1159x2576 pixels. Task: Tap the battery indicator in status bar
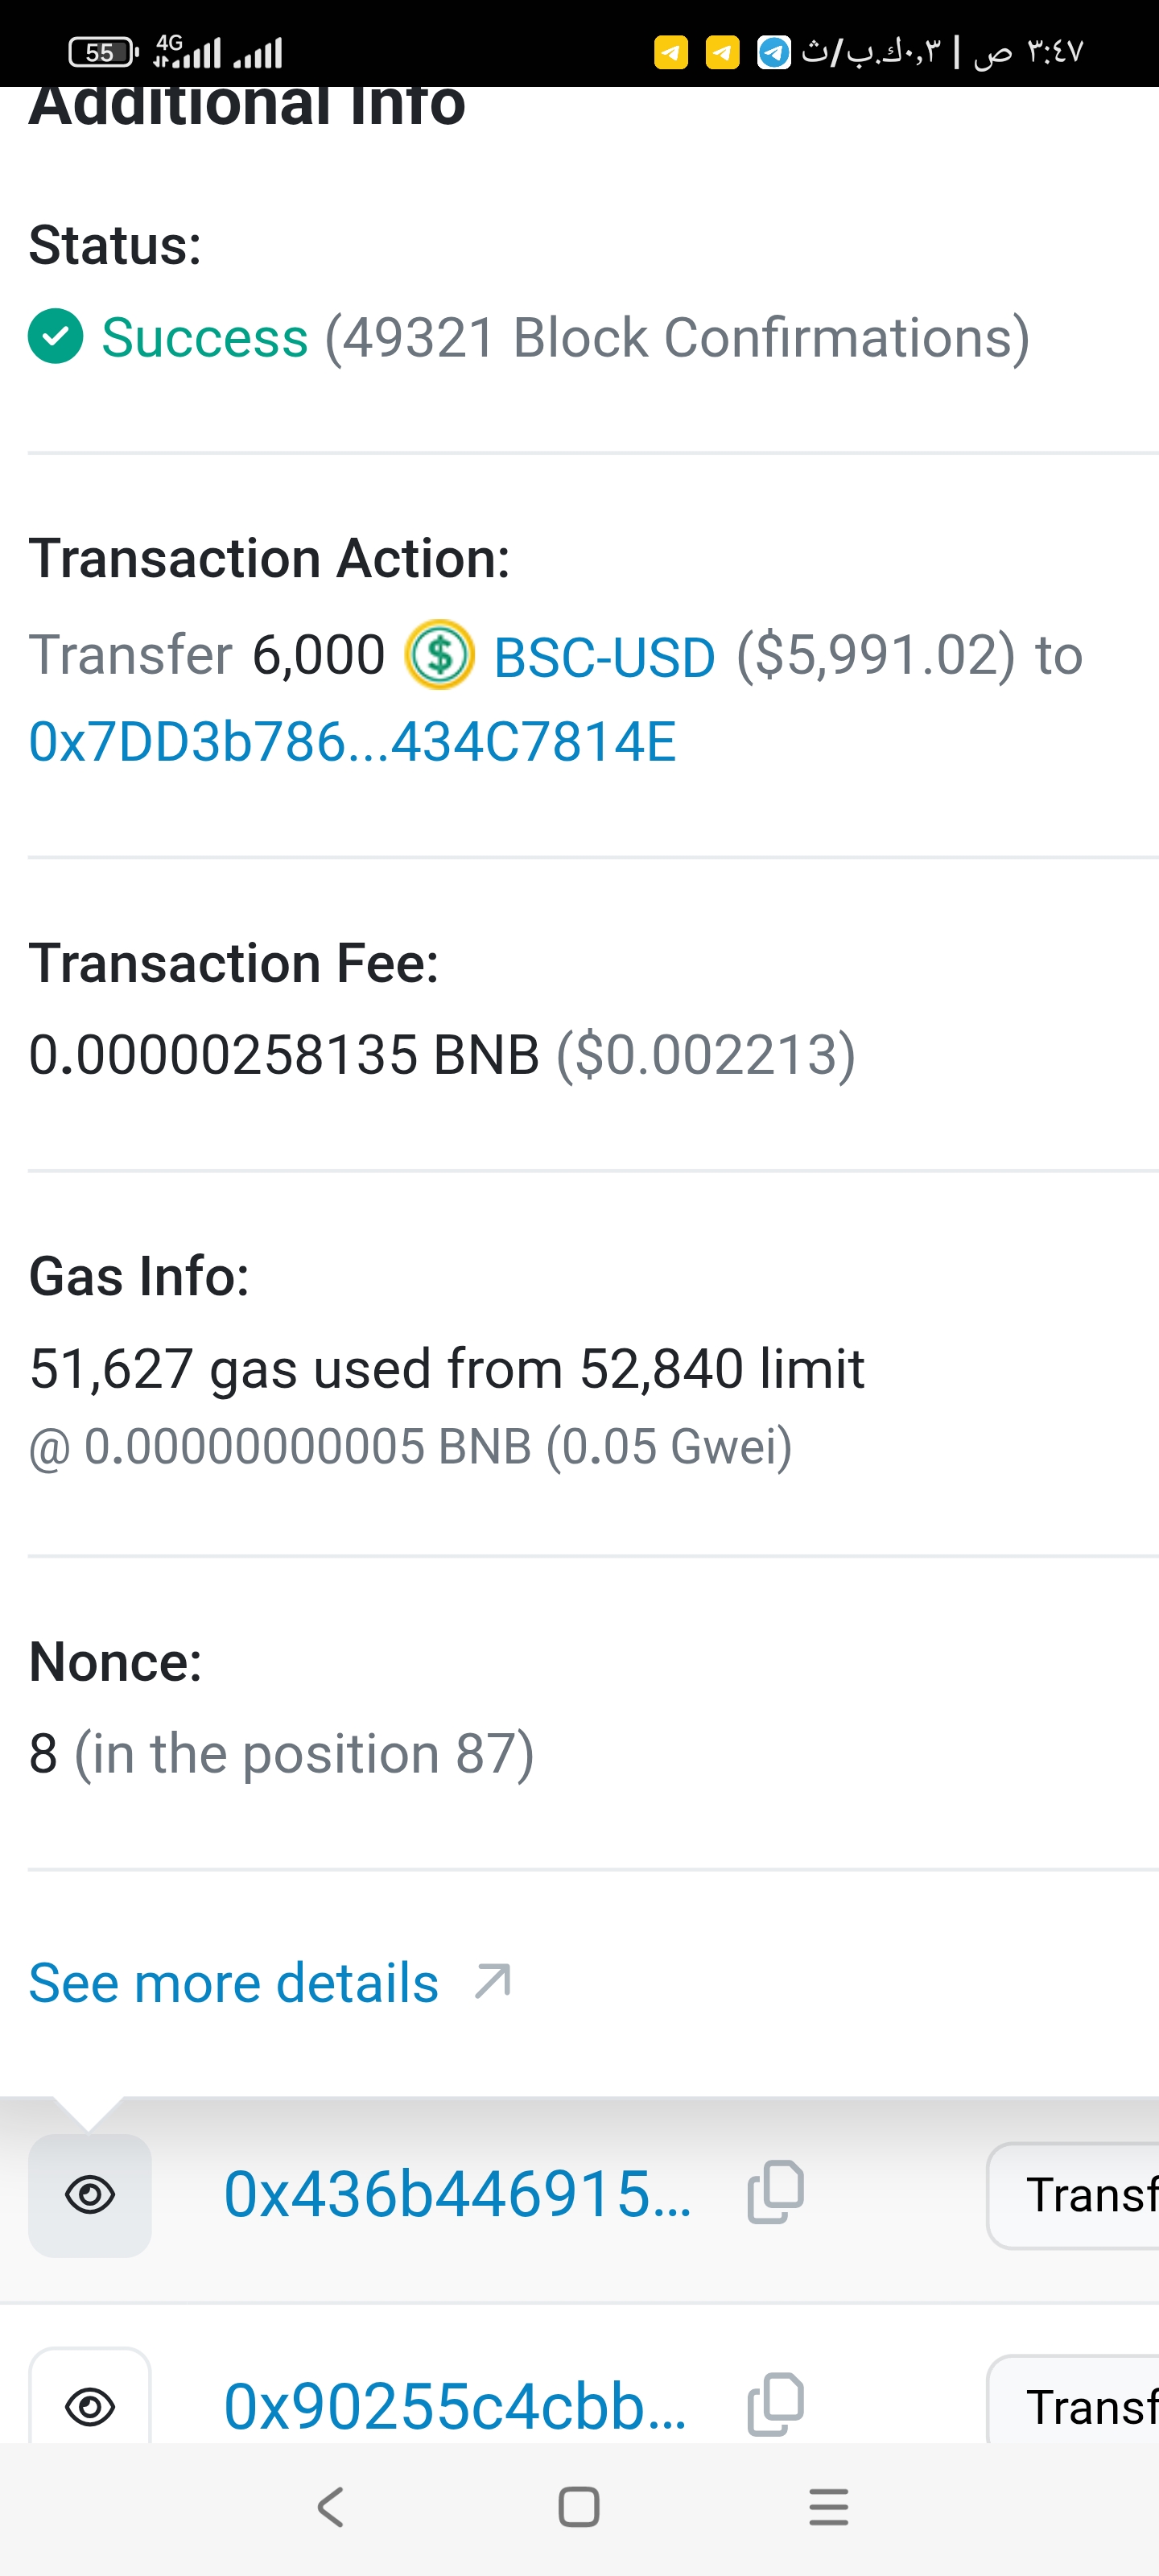point(102,52)
